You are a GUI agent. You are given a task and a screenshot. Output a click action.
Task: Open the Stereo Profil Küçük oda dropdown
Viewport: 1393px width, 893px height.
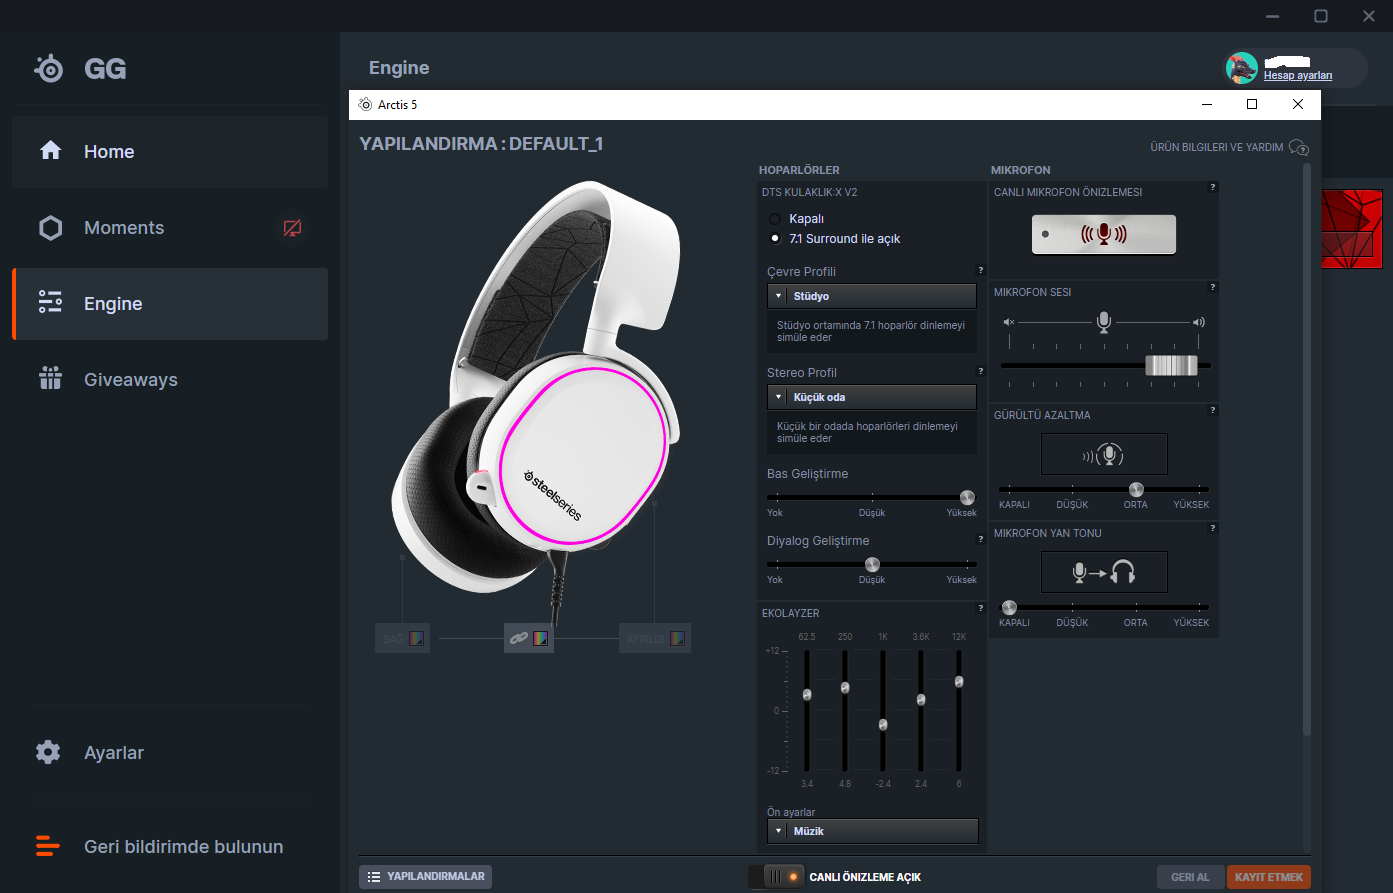tap(872, 397)
